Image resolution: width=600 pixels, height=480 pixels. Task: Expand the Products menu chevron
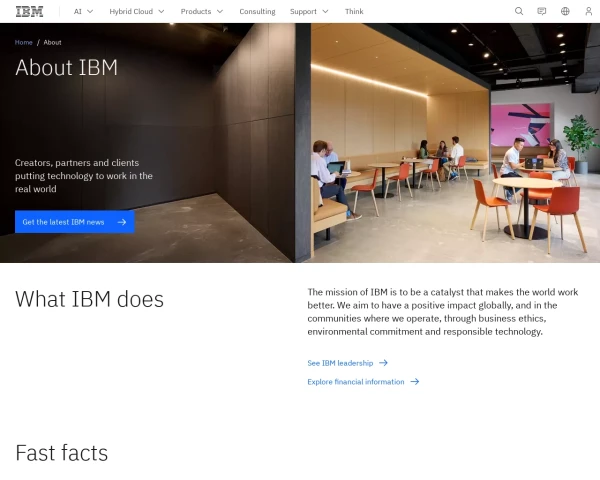pyautogui.click(x=220, y=11)
